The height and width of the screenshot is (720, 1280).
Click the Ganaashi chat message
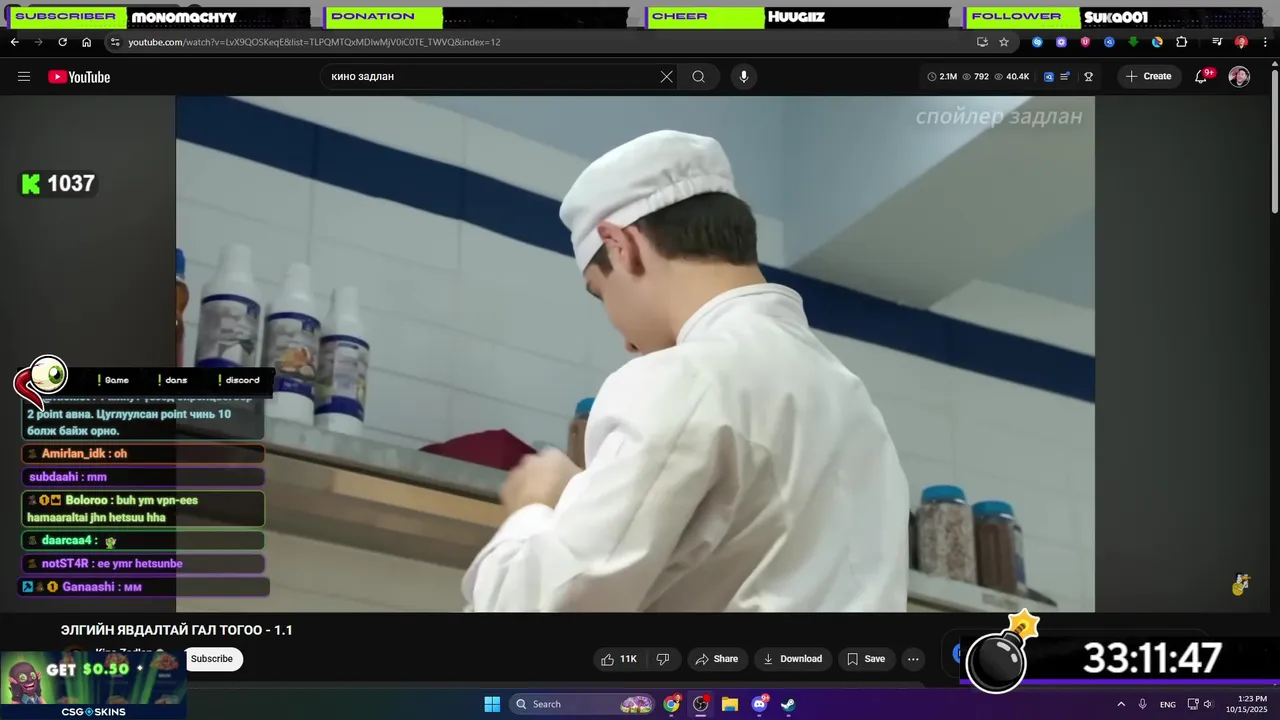(x=145, y=587)
